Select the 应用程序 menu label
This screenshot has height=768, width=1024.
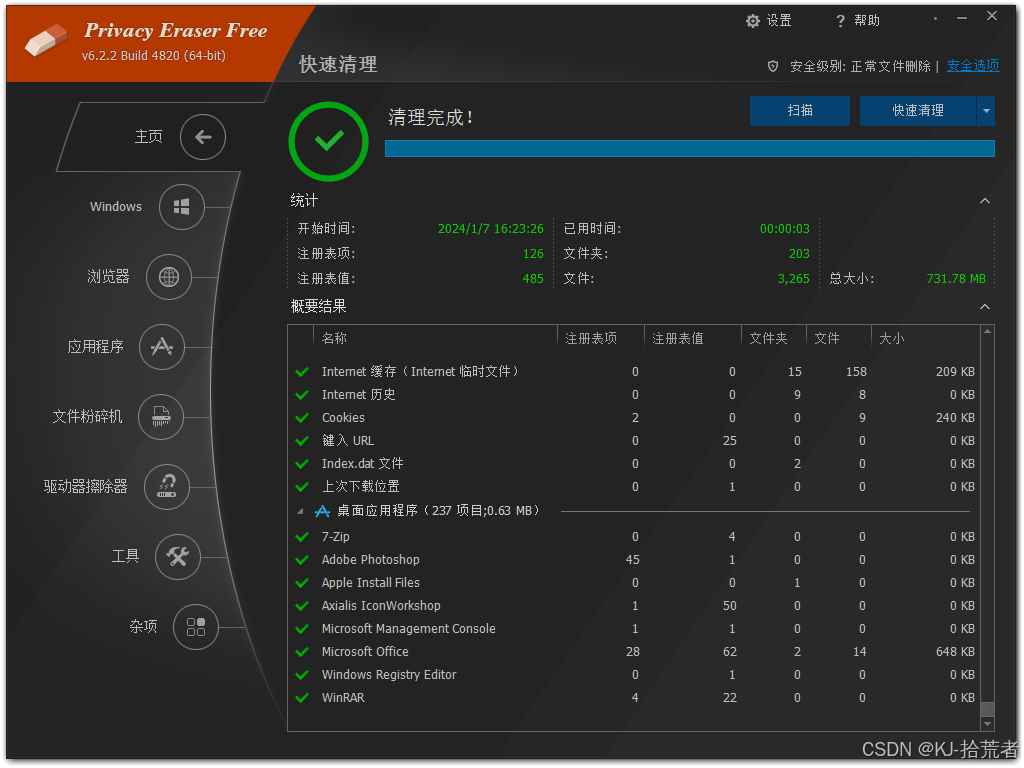(95, 347)
